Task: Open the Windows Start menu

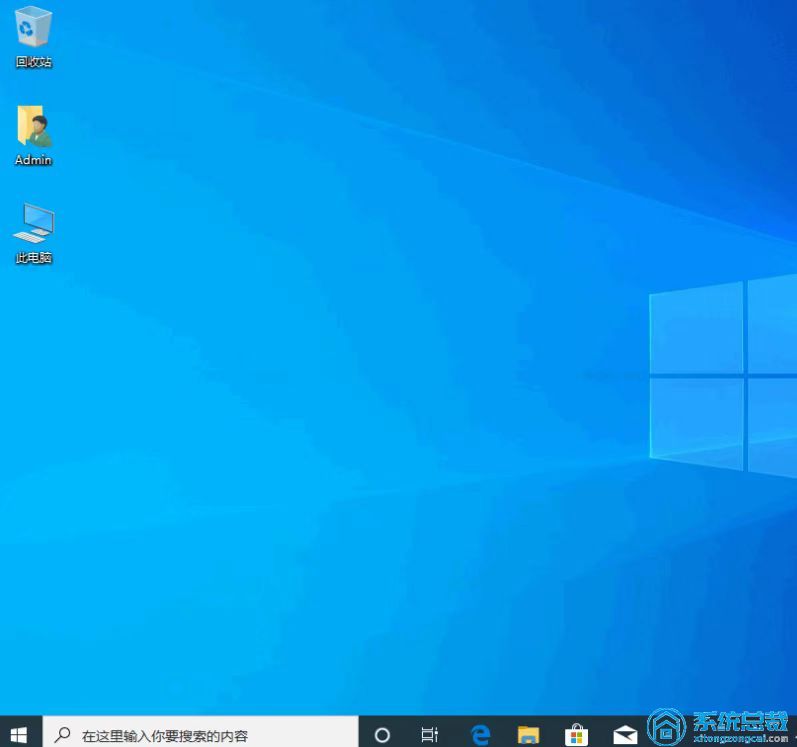Action: pos(20,735)
